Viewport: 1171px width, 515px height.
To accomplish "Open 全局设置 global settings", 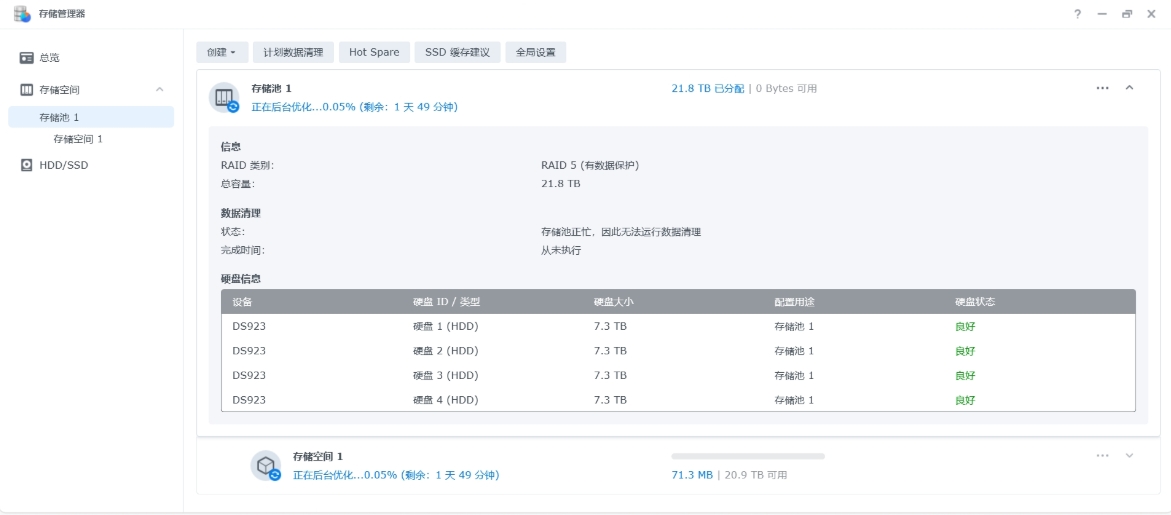I will click(x=536, y=52).
